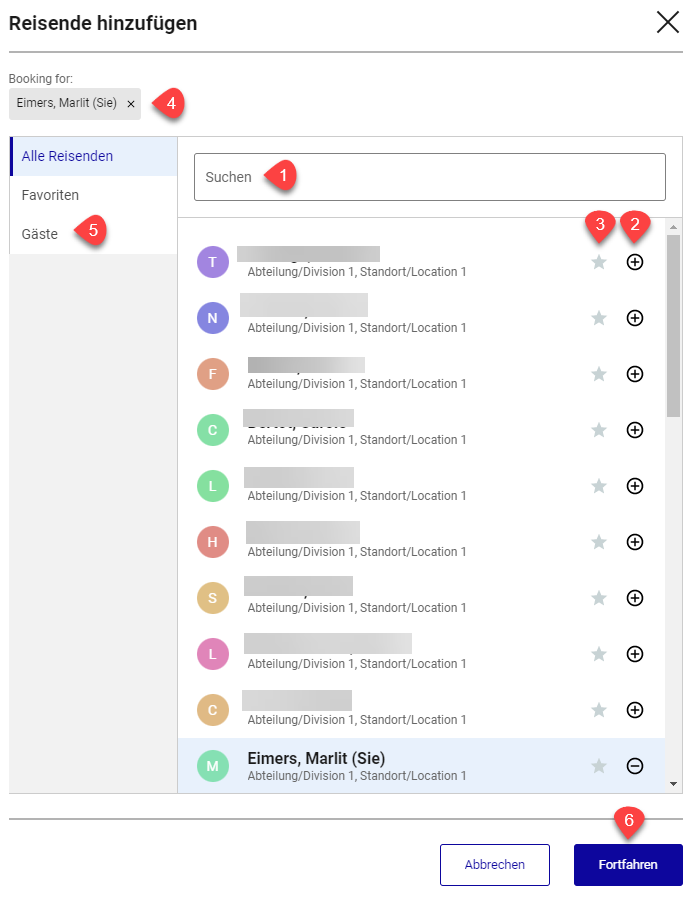
Task: Select the Eimers, Marlit (Sie) row name
Action: (316, 758)
